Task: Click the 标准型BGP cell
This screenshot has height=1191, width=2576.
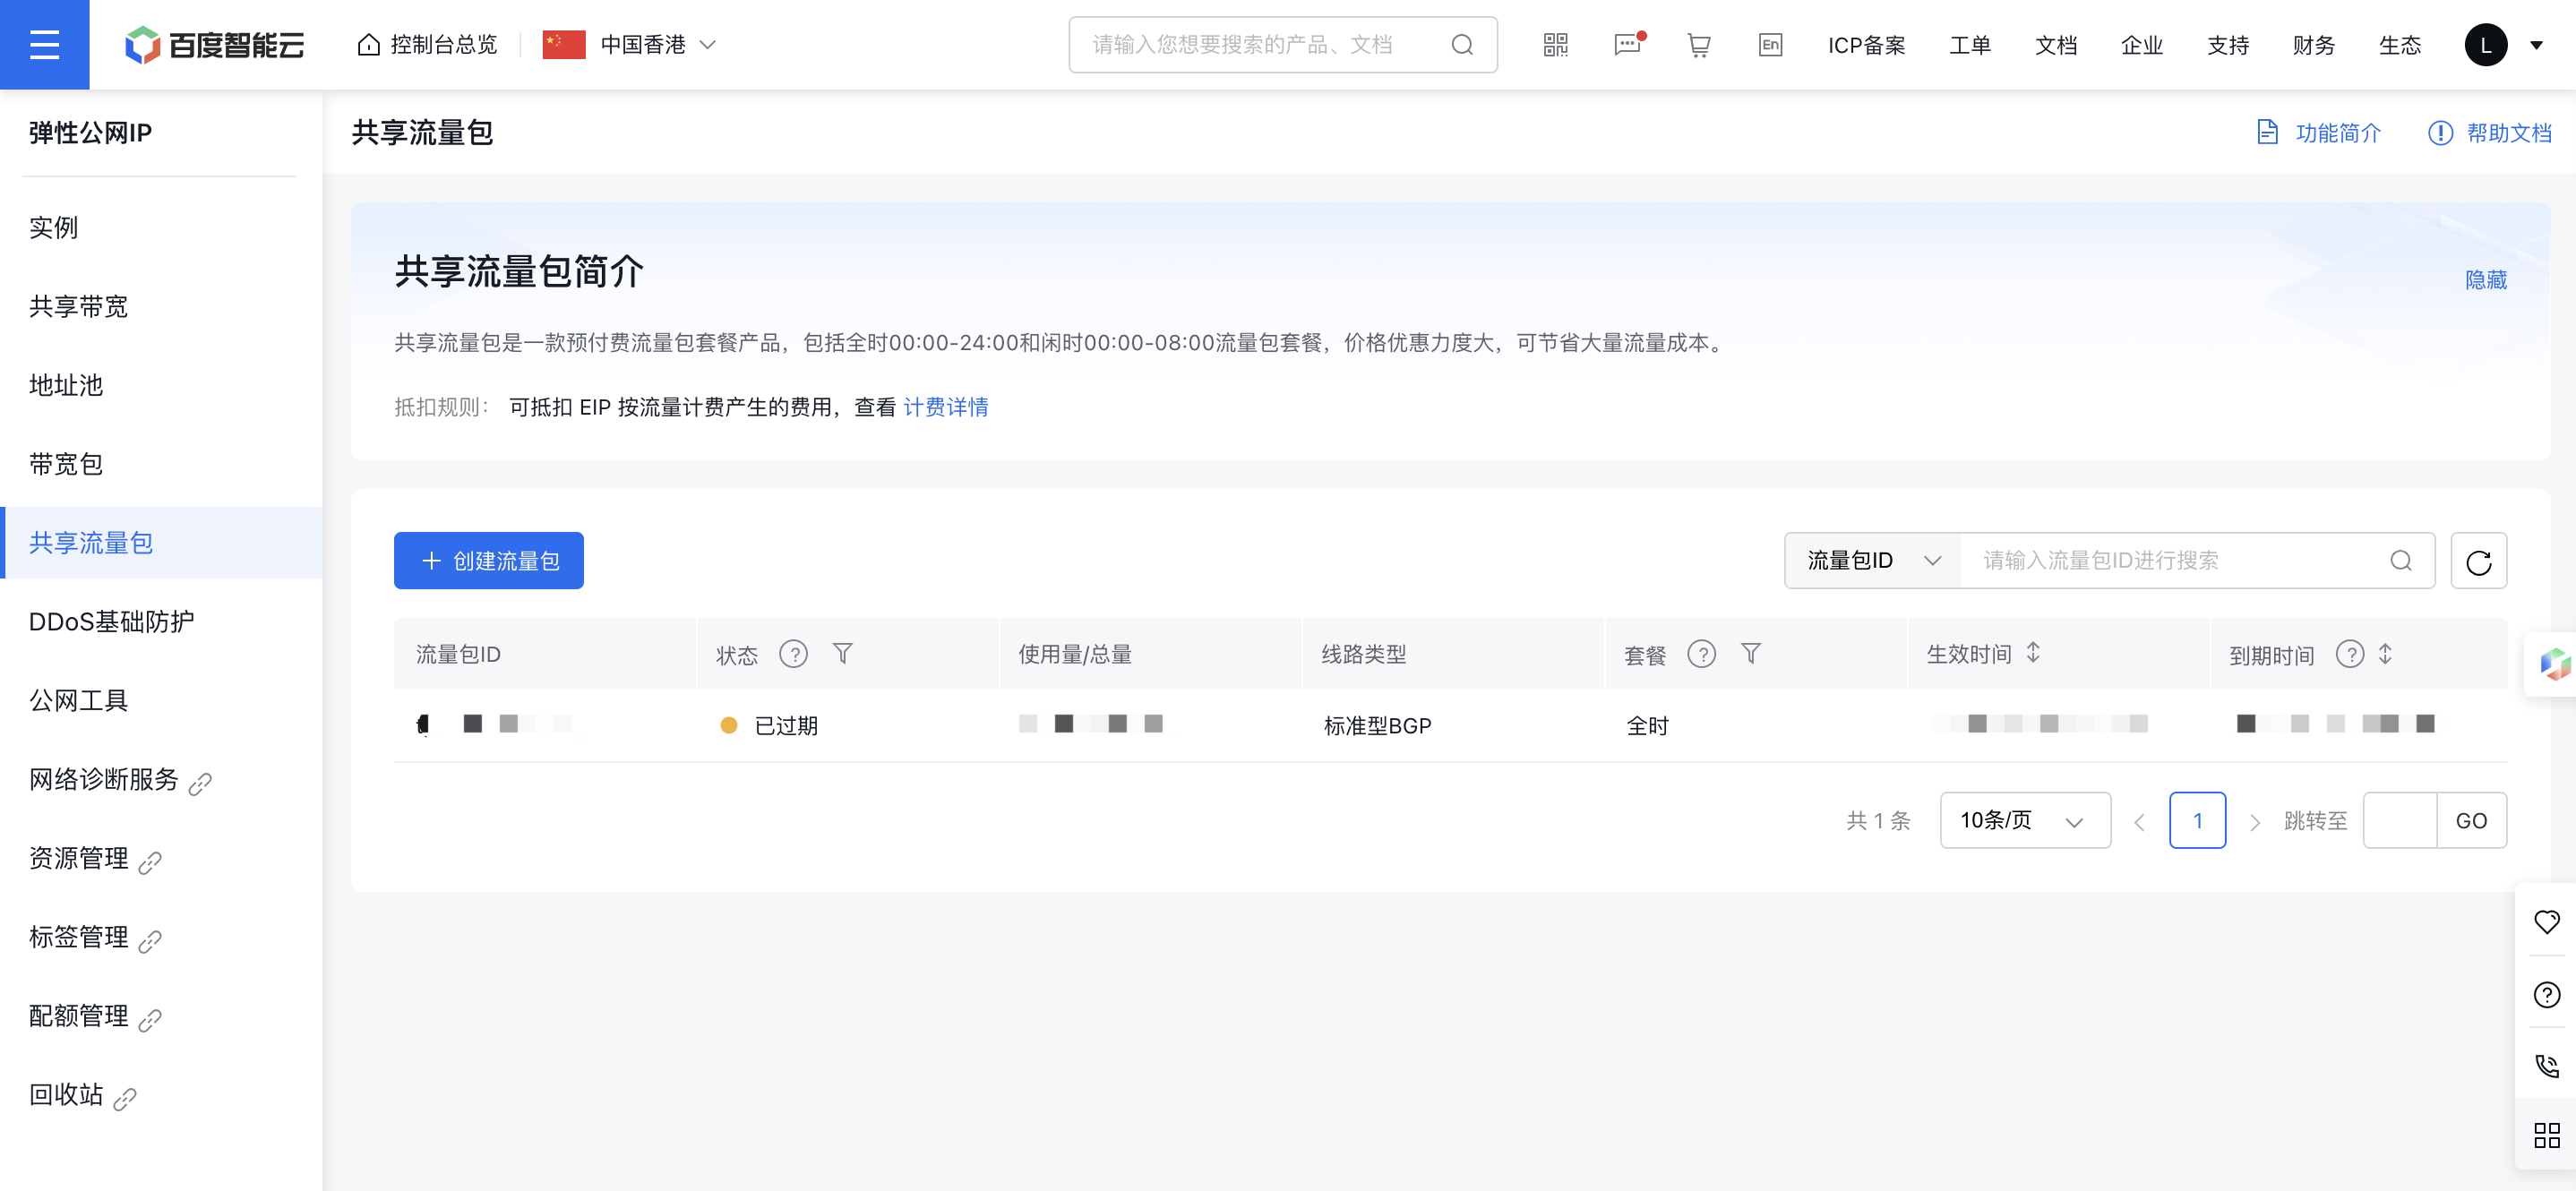Action: (1377, 726)
